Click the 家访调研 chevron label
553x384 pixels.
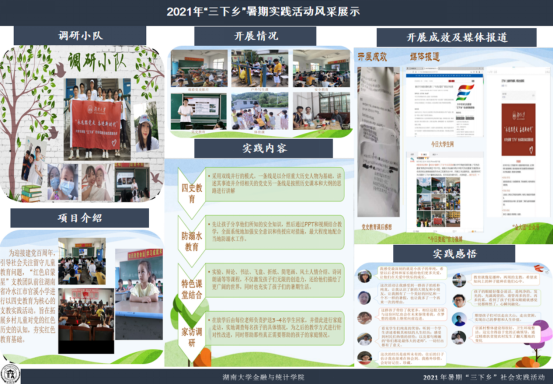(x=192, y=337)
